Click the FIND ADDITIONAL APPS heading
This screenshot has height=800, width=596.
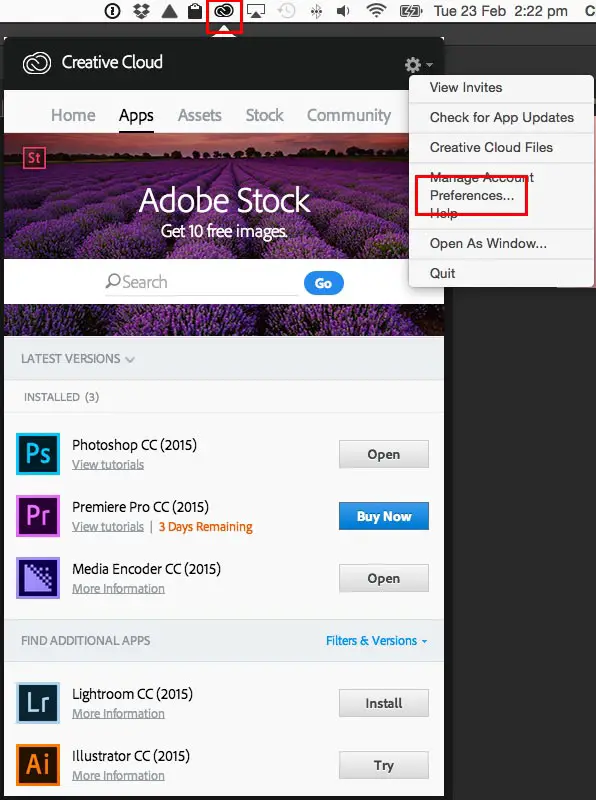pos(86,641)
